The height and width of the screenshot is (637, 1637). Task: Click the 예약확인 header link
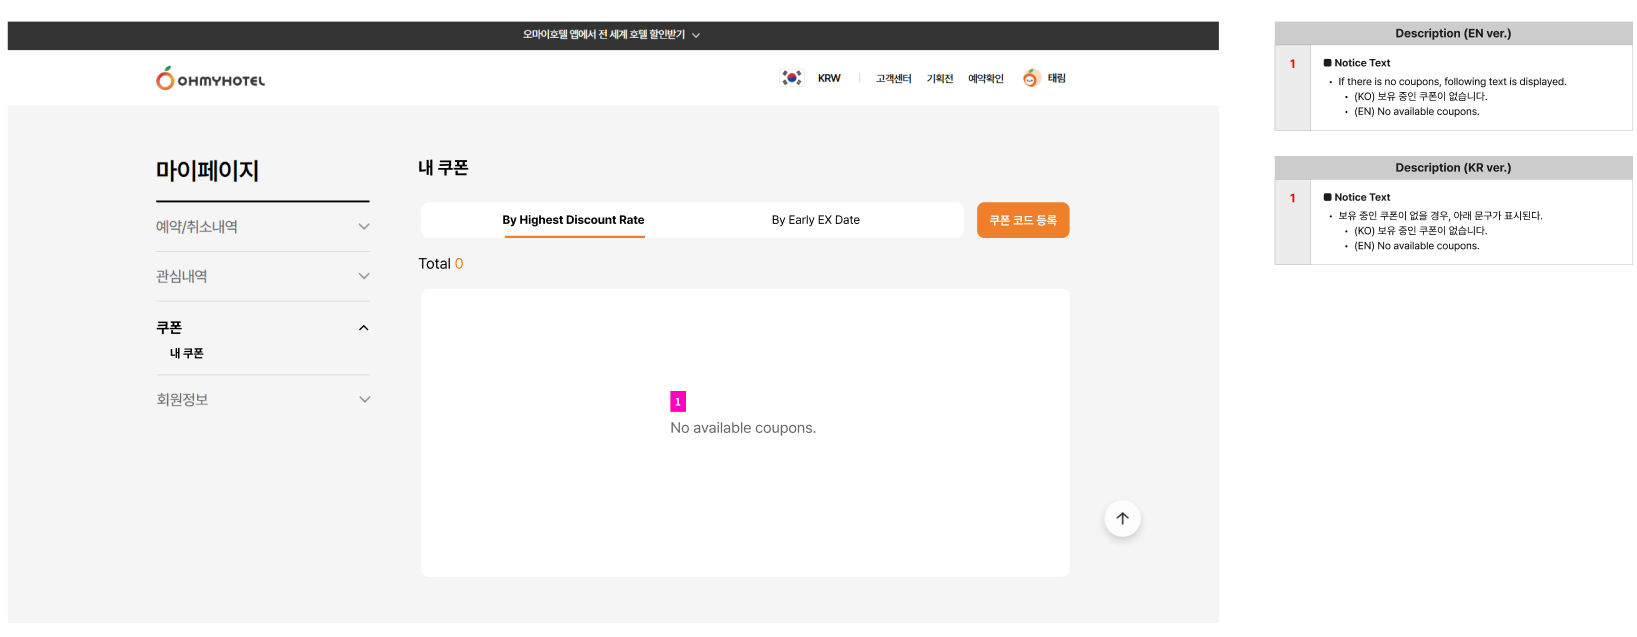click(x=985, y=78)
